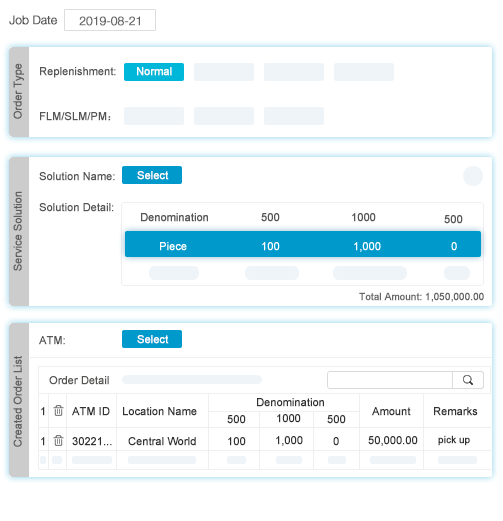Click the pick up remarks cell

click(x=454, y=440)
